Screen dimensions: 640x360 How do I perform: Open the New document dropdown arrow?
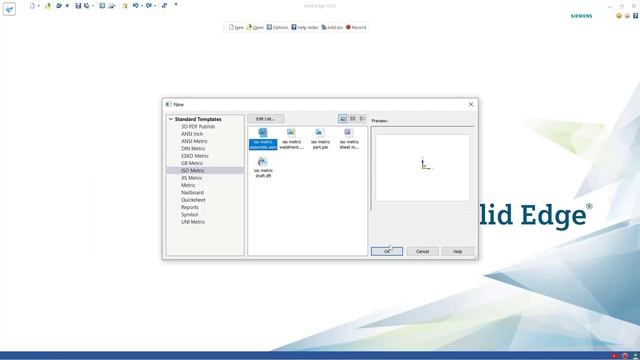(39, 6)
